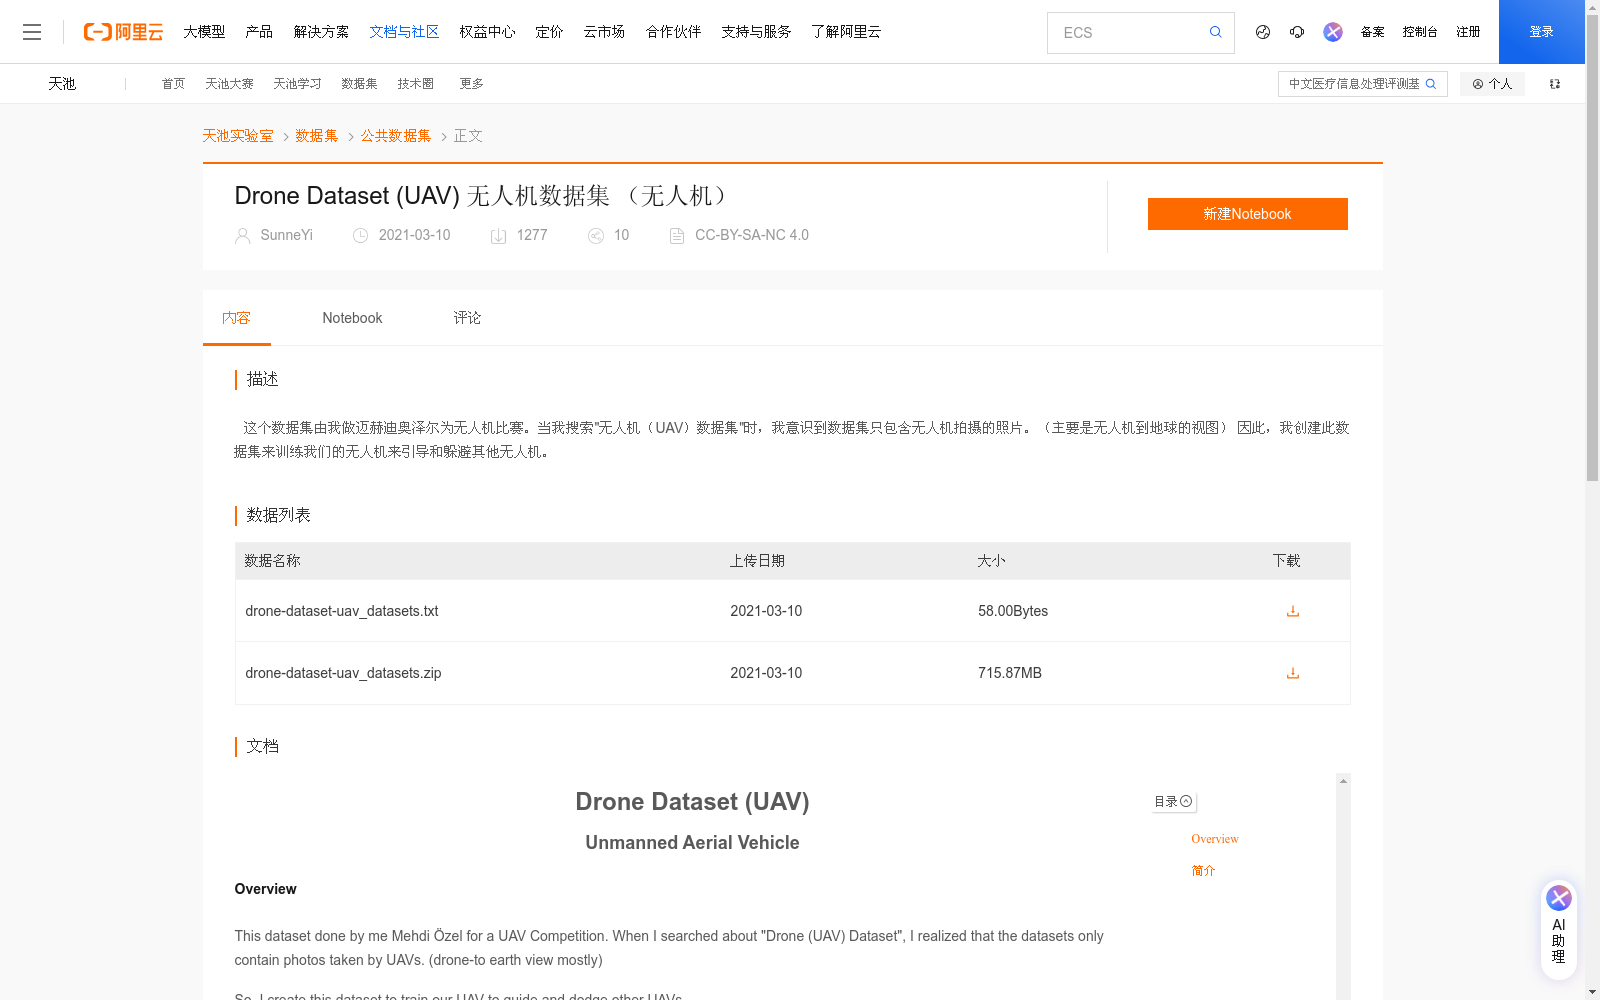The image size is (1600, 1000).
Task: Jump to Overview in table of contents
Action: (x=1215, y=839)
